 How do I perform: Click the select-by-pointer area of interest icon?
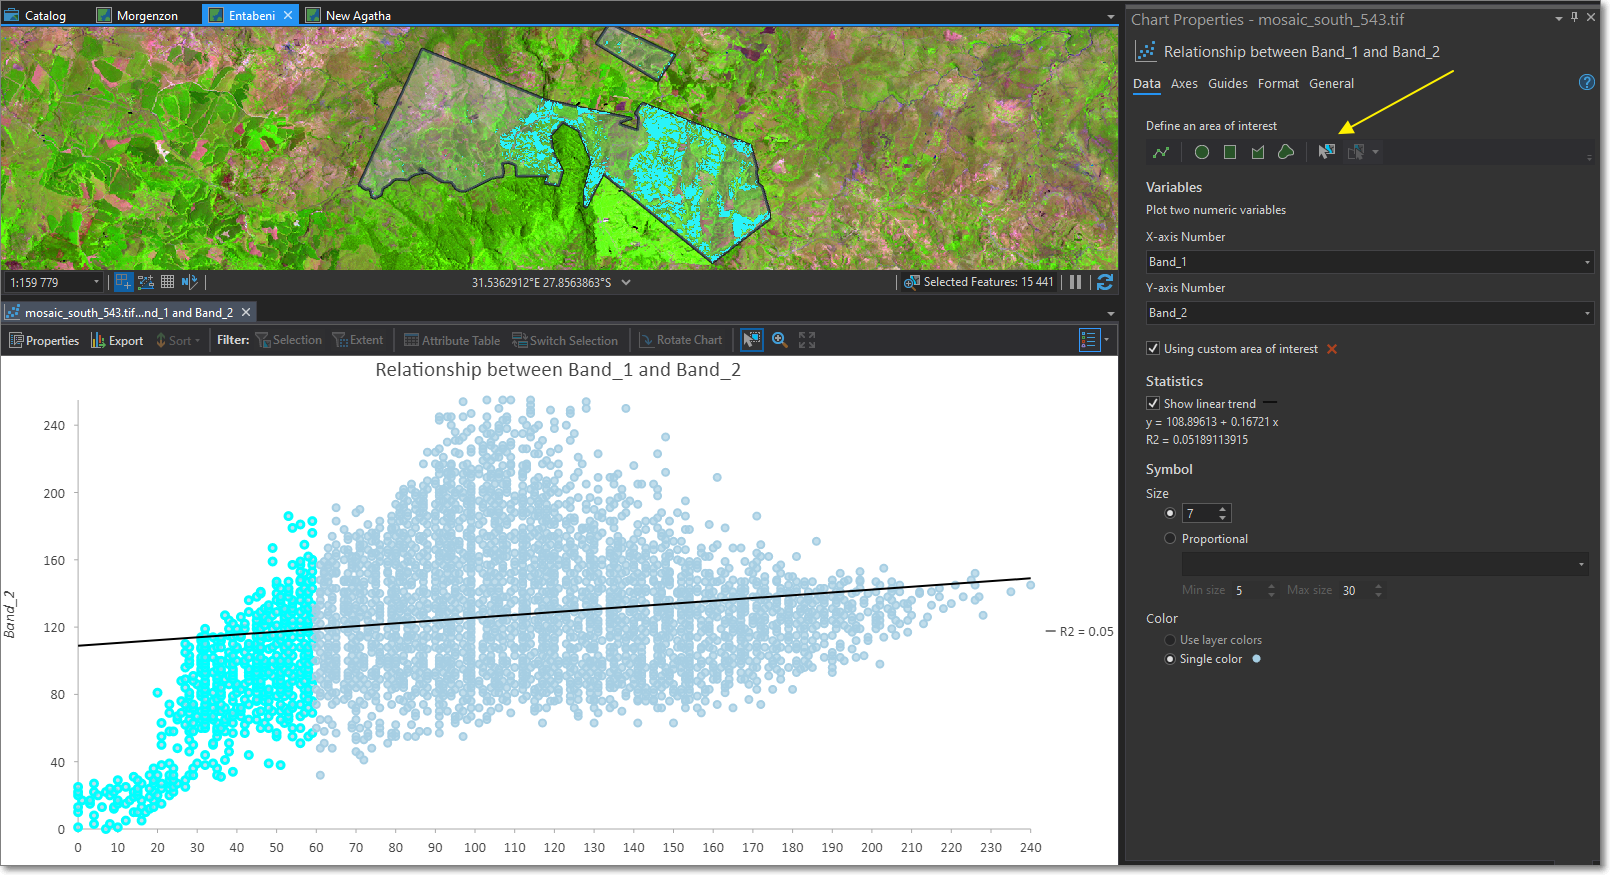[x=1326, y=152]
